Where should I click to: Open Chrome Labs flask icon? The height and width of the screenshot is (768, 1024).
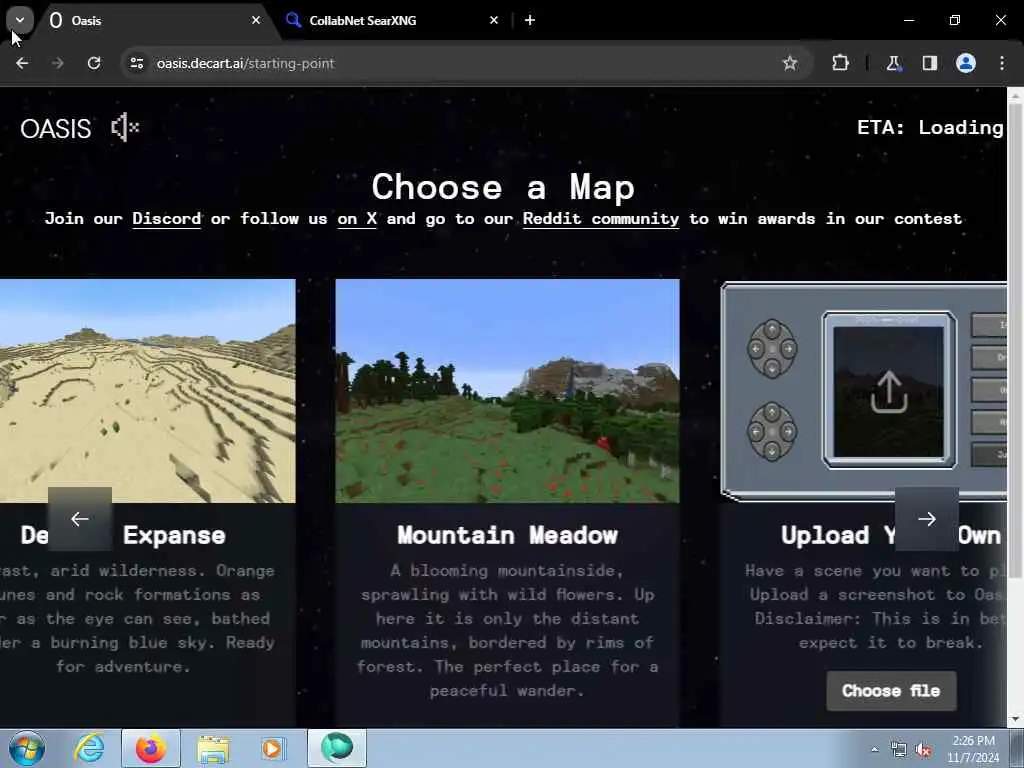tap(893, 63)
